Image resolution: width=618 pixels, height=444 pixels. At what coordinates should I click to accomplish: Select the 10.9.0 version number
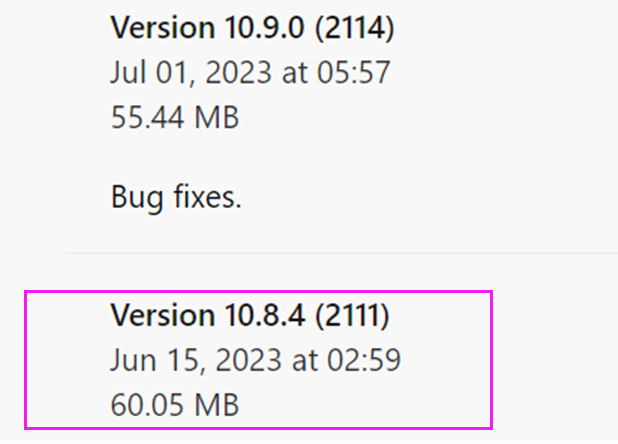tap(265, 28)
